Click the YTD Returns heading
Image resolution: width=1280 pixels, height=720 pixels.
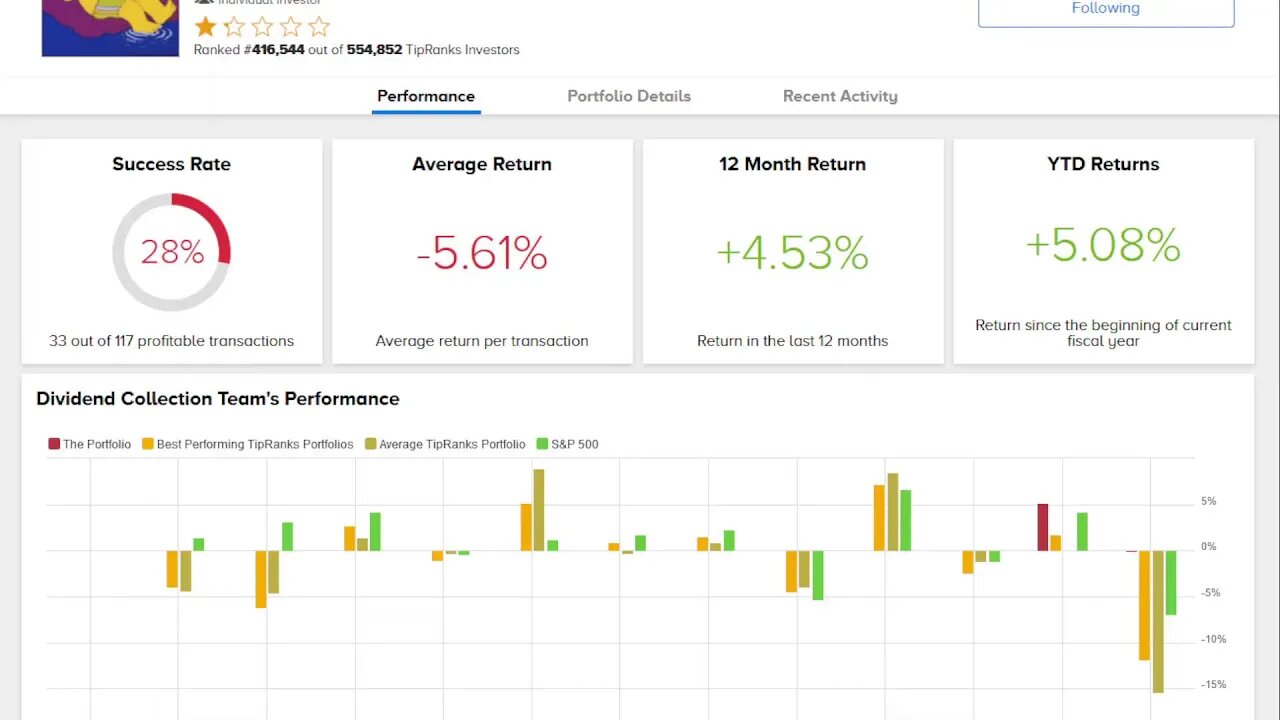coord(1103,164)
